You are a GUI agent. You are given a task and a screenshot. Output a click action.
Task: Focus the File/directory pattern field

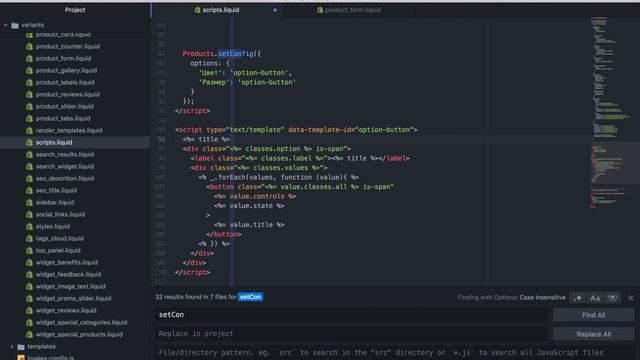[x=395, y=353]
